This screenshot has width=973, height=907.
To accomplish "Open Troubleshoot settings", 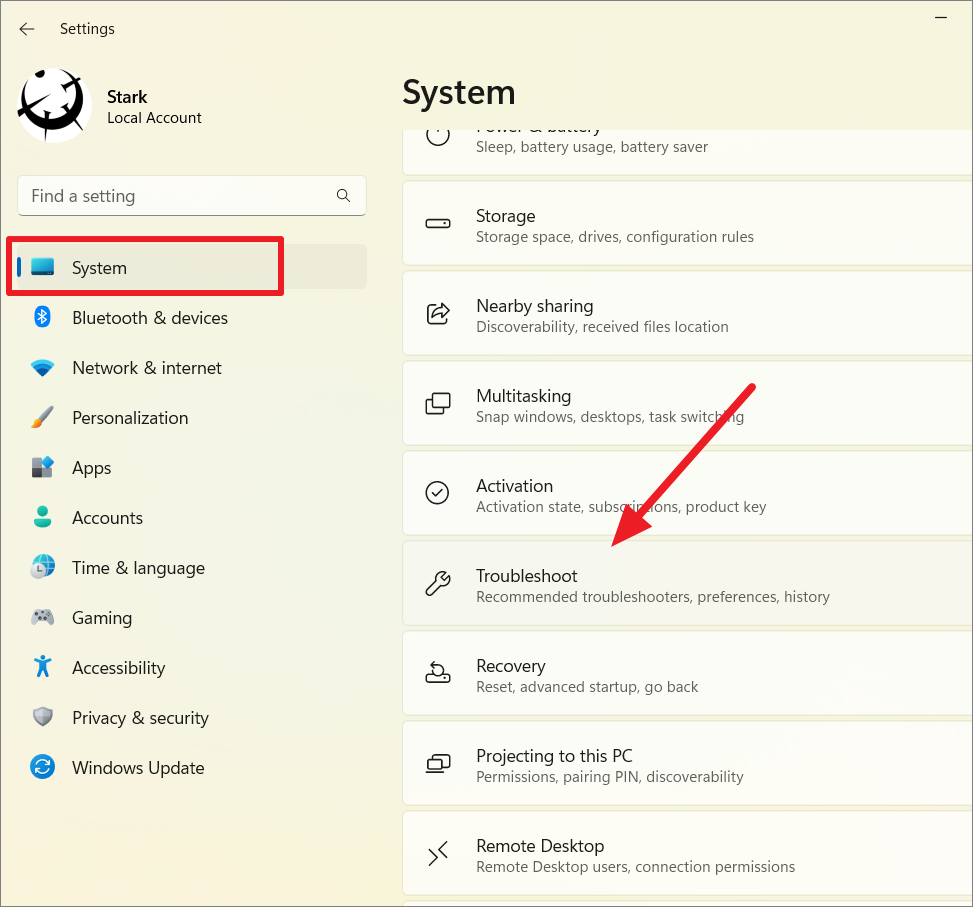I will [x=688, y=584].
